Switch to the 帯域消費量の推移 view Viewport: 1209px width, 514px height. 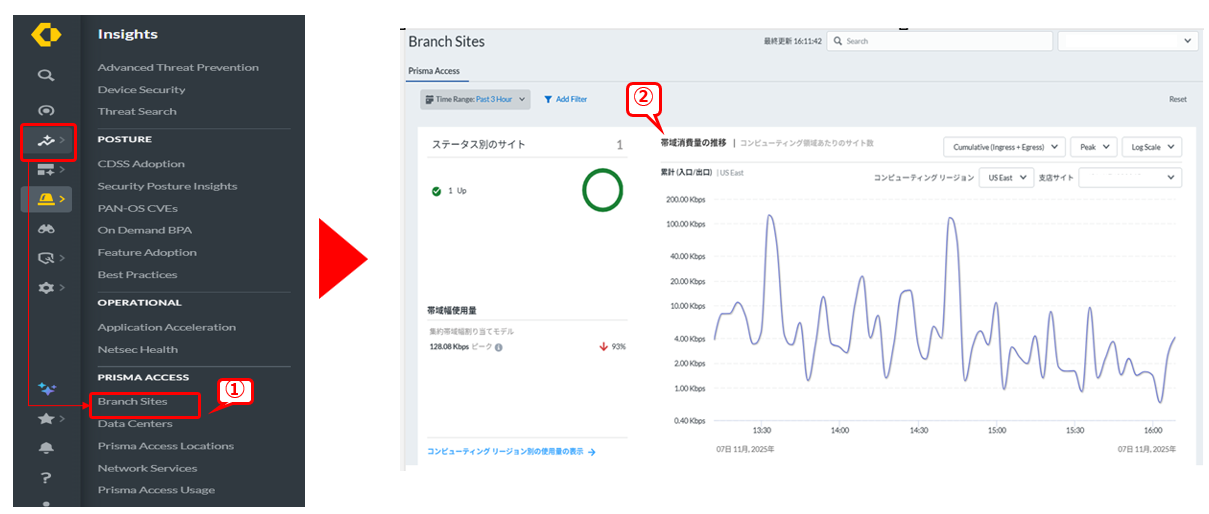(693, 143)
